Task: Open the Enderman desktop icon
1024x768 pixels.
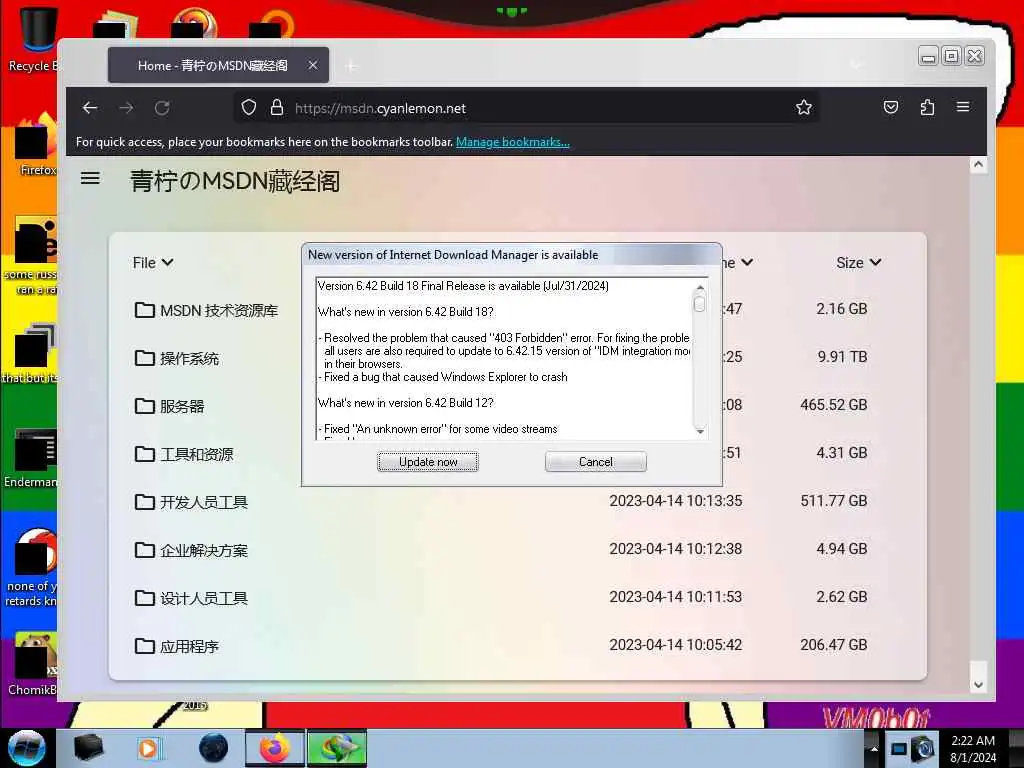Action: [x=33, y=457]
